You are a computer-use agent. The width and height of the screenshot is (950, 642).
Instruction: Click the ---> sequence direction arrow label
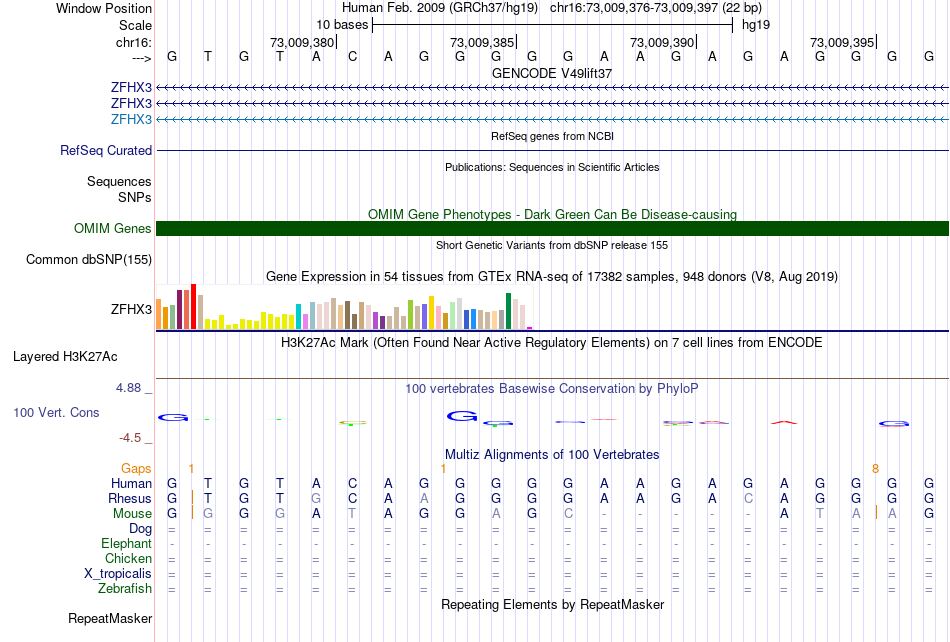[141, 58]
